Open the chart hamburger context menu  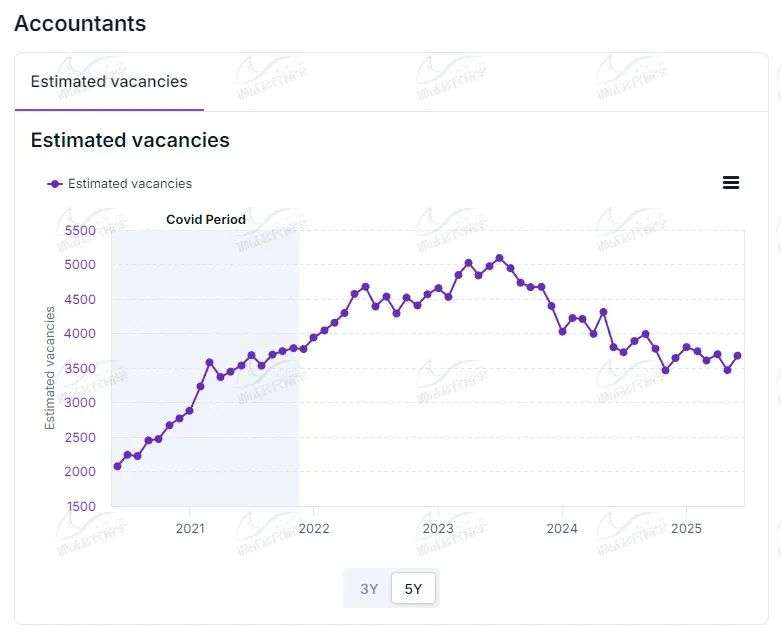coord(731,182)
